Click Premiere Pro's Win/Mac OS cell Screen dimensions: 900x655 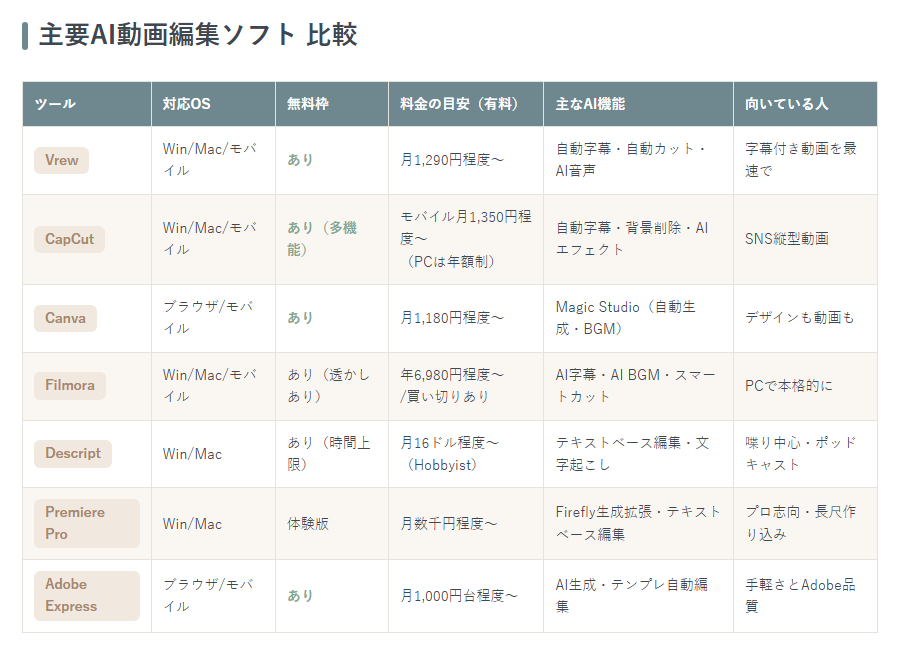[x=214, y=524]
